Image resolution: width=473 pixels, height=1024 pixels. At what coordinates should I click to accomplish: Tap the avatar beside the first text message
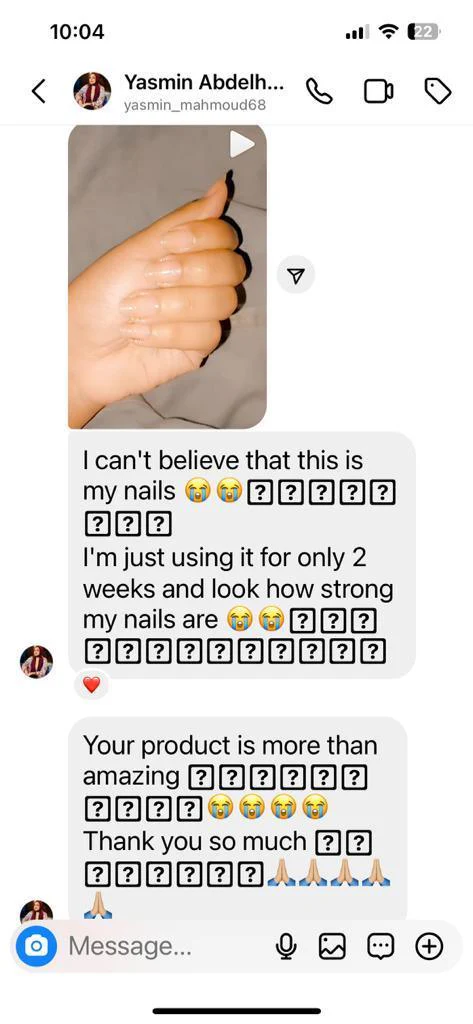37,662
